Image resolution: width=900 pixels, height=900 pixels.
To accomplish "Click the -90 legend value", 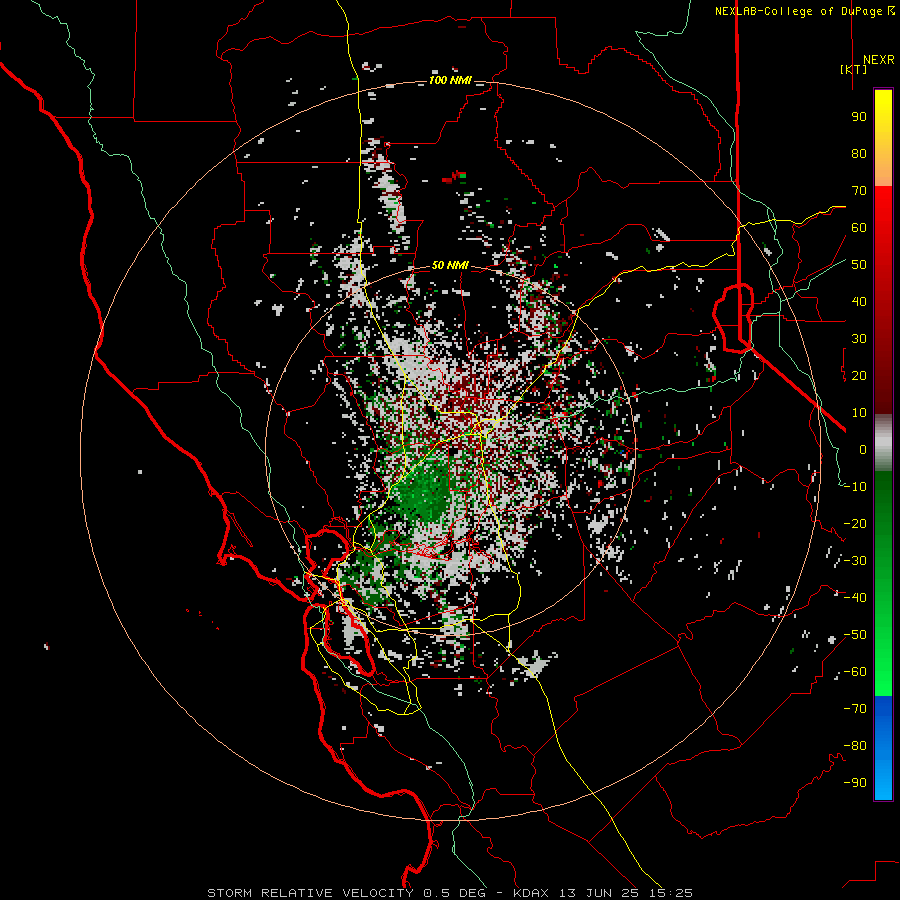I will click(855, 783).
